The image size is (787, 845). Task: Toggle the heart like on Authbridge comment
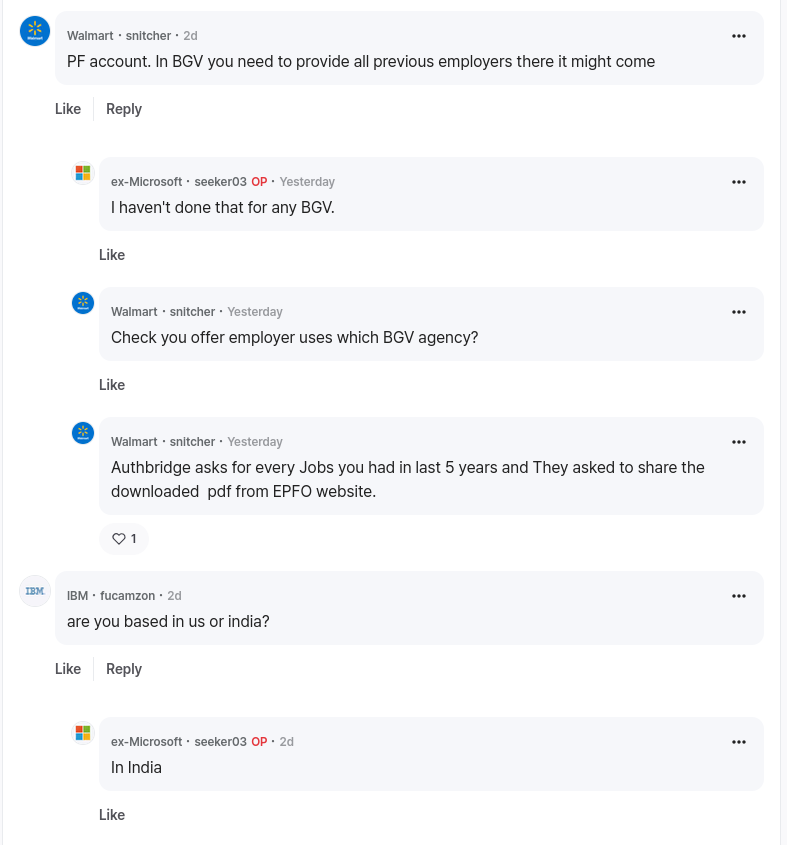point(124,539)
